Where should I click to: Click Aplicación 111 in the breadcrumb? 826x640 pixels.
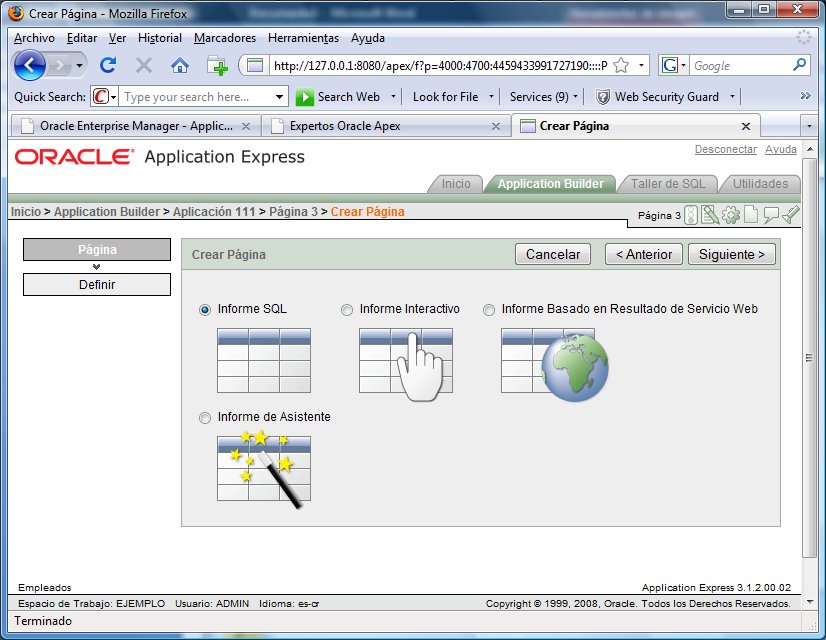coord(214,212)
